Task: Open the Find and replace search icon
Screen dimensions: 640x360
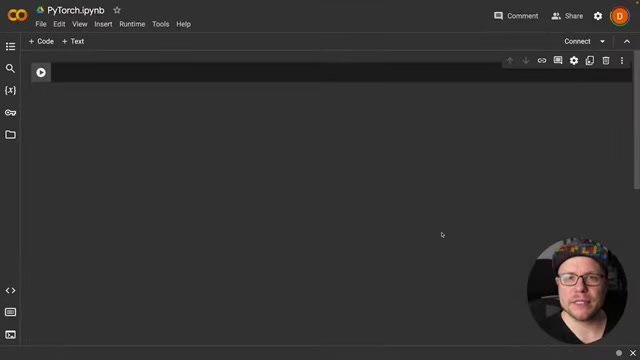Action: coord(10,69)
